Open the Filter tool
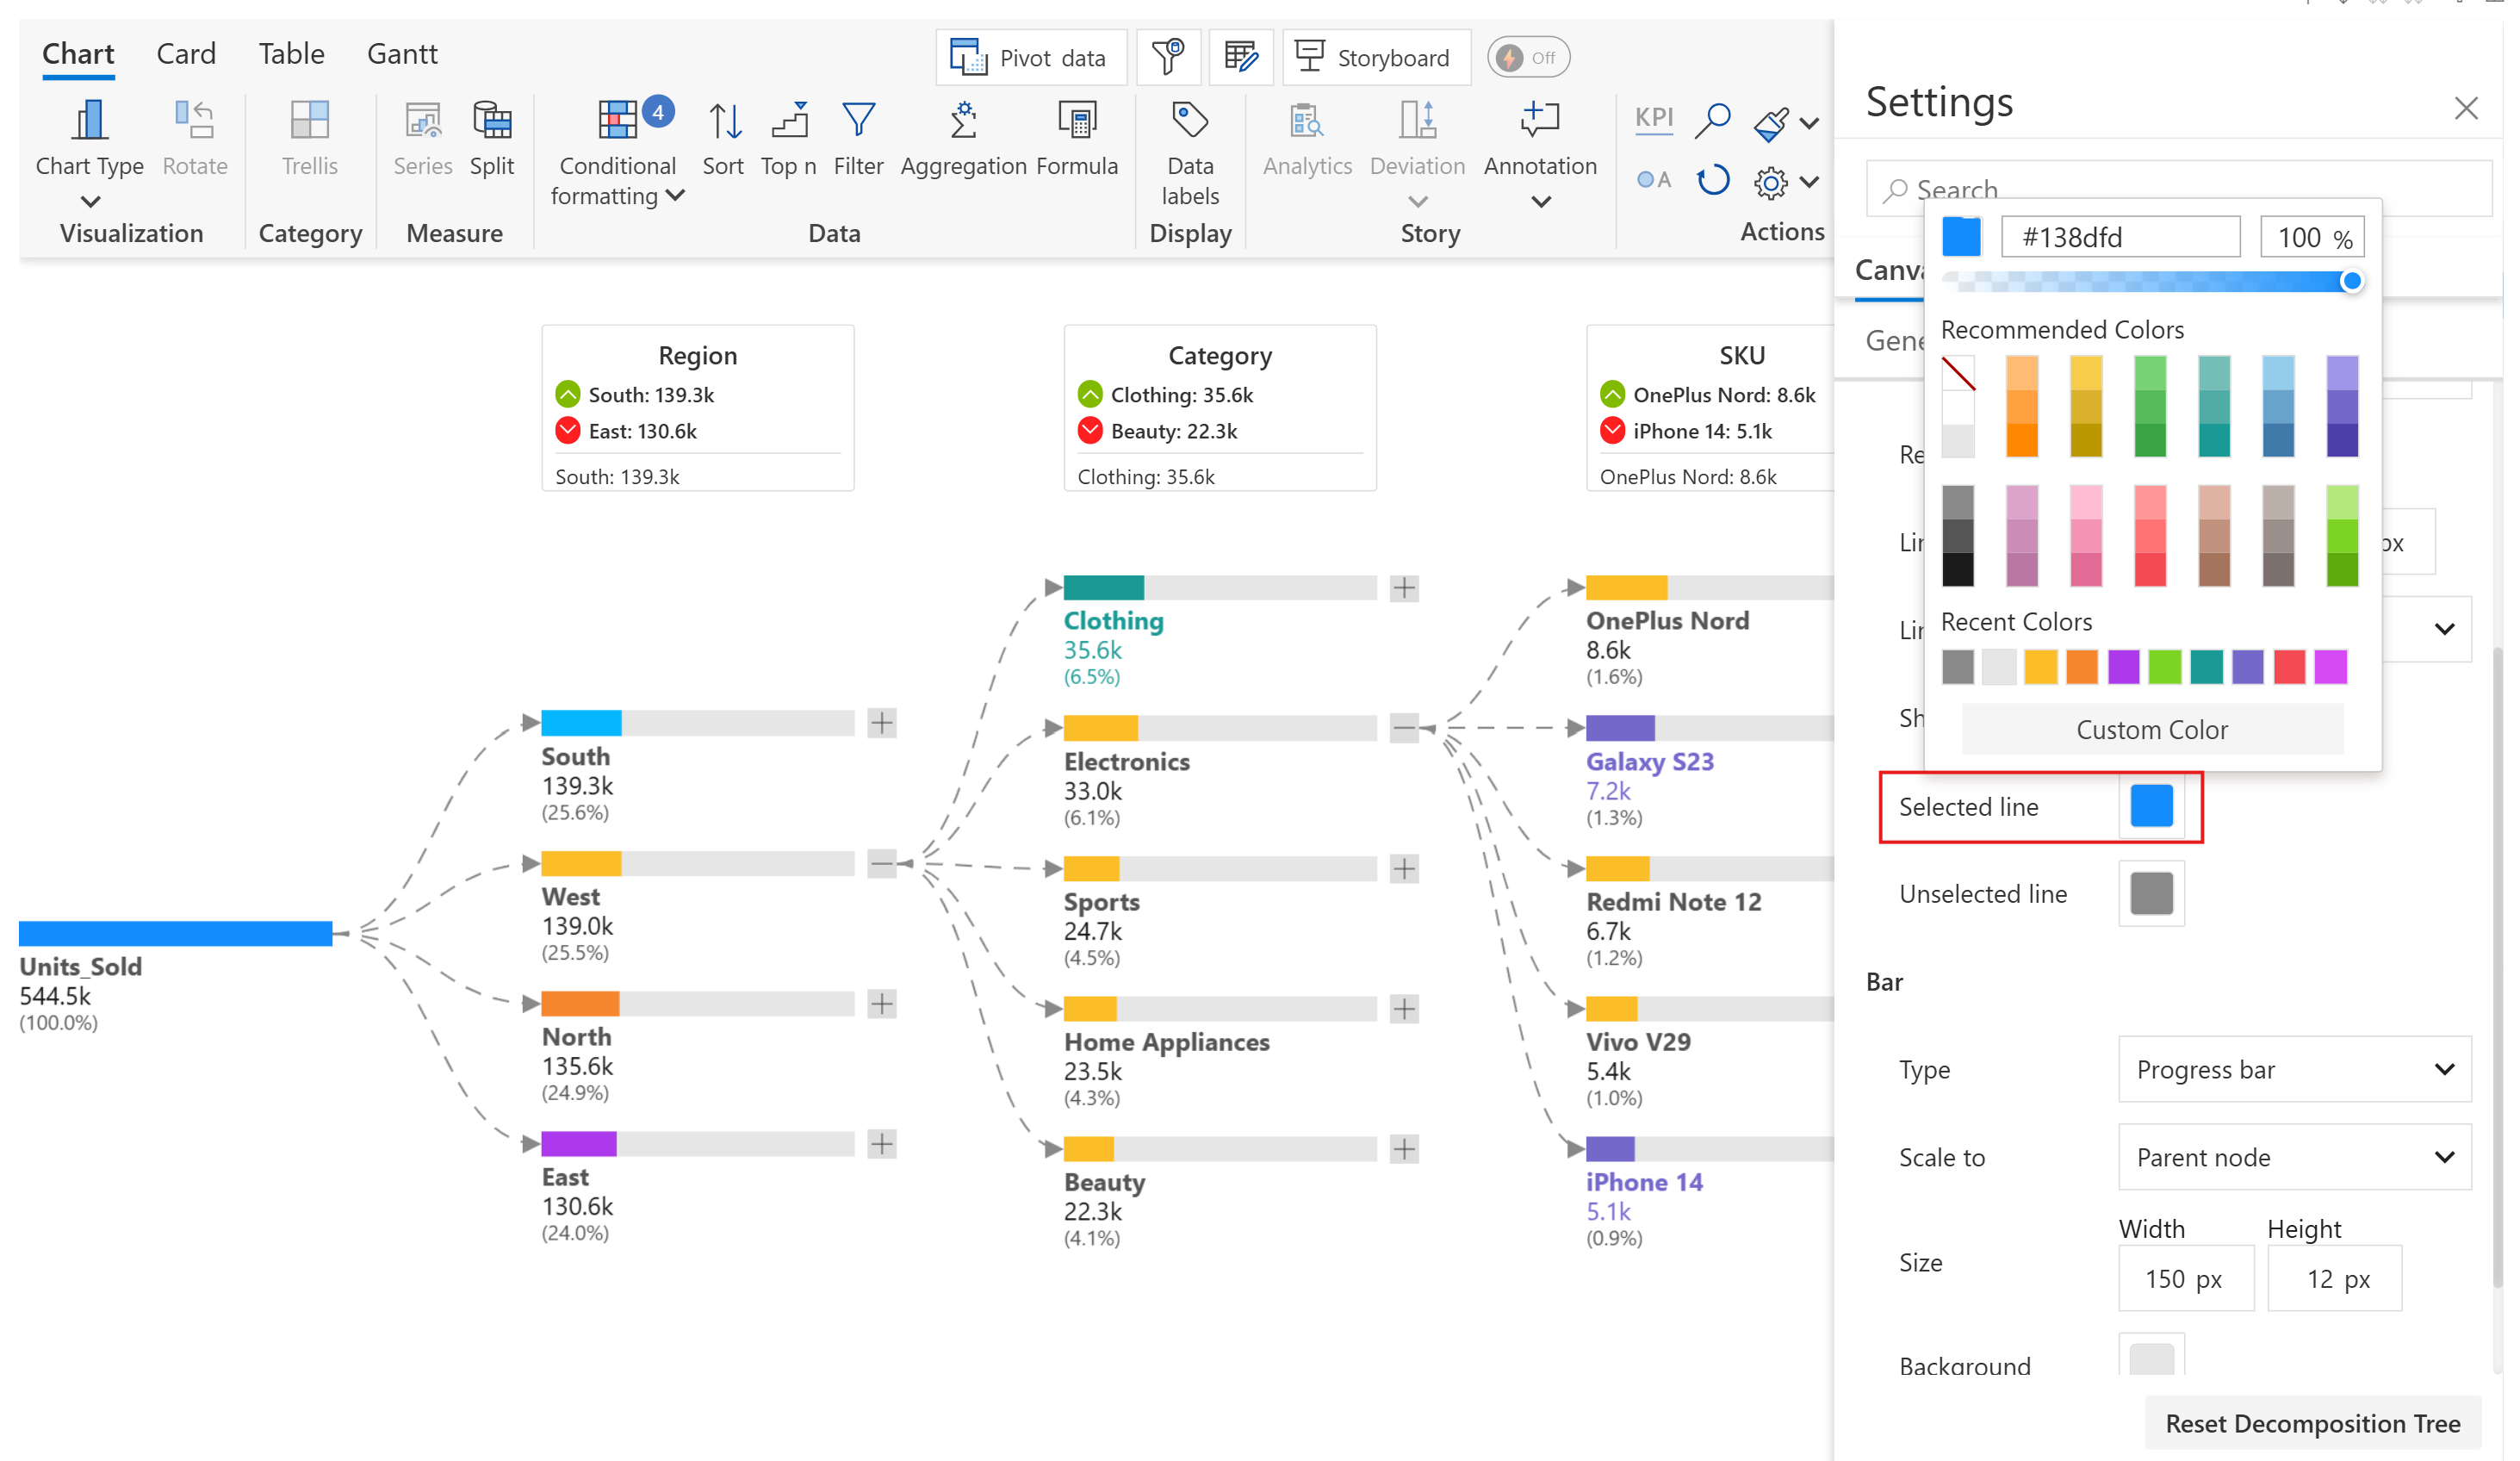This screenshot has height=1461, width=2520. click(858, 121)
